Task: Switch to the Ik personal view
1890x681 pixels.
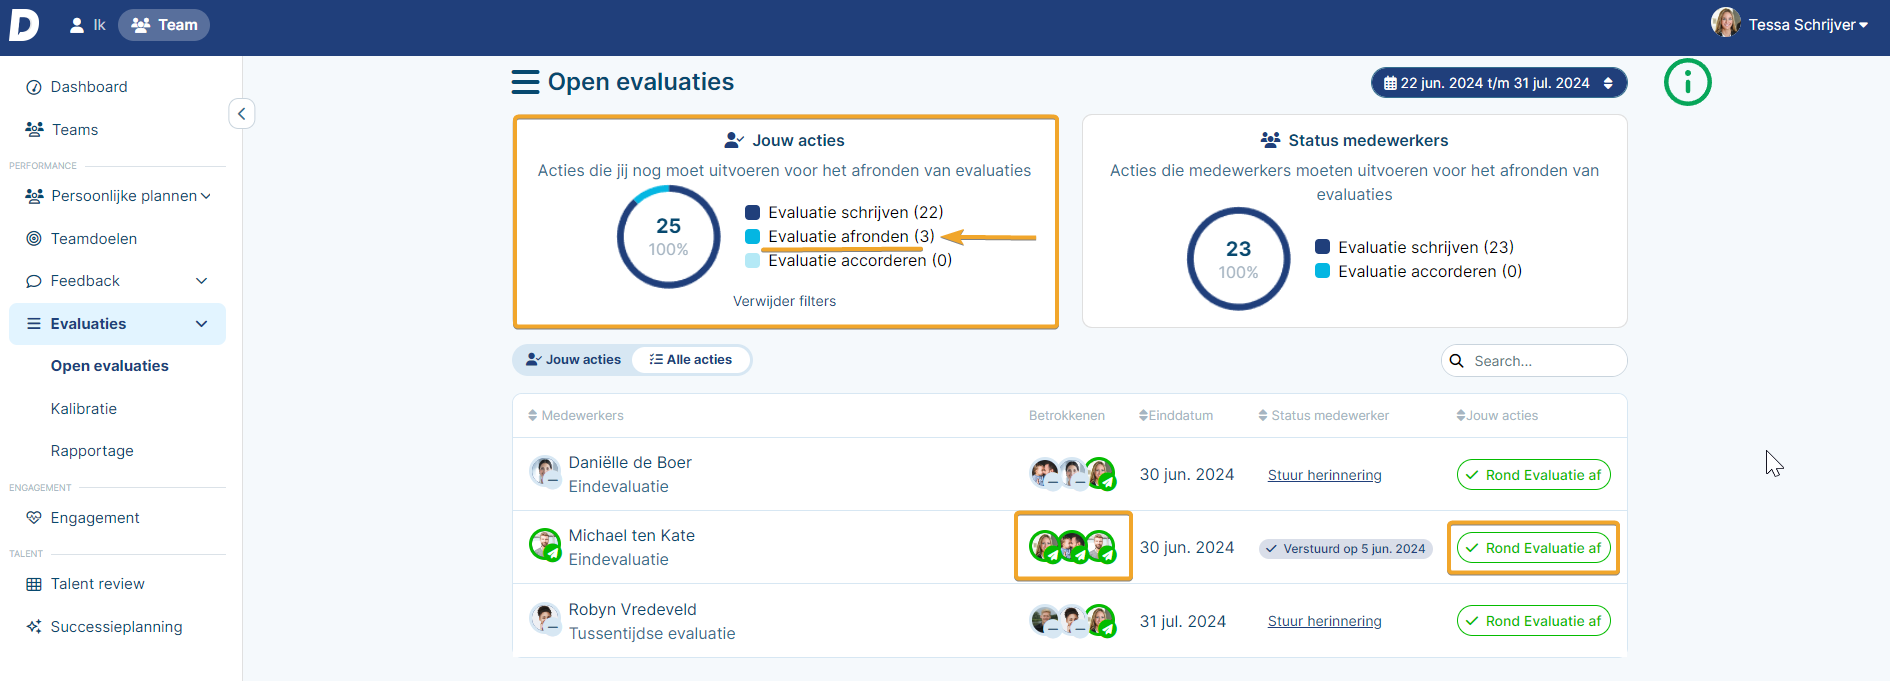Action: point(87,25)
